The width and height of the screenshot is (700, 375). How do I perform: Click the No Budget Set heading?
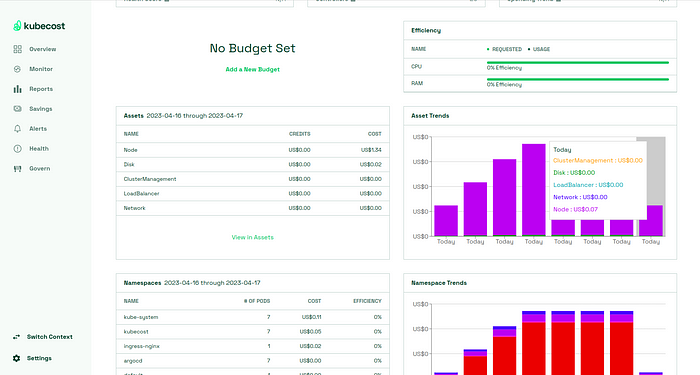tap(253, 48)
